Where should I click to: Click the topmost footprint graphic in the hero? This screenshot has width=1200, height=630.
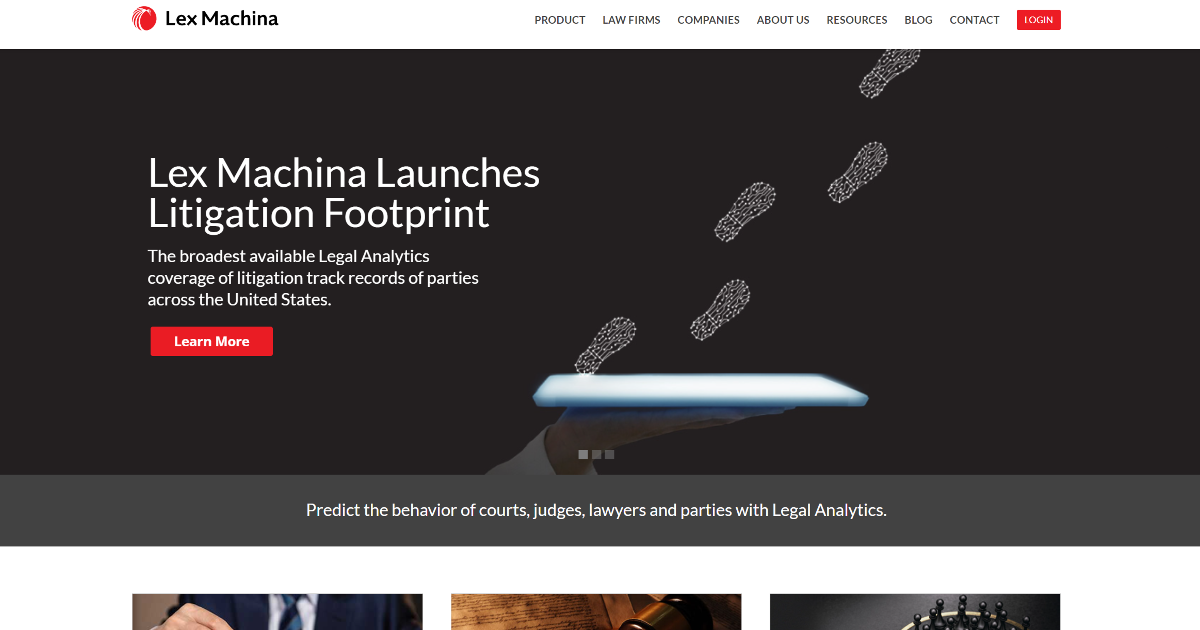pos(889,72)
